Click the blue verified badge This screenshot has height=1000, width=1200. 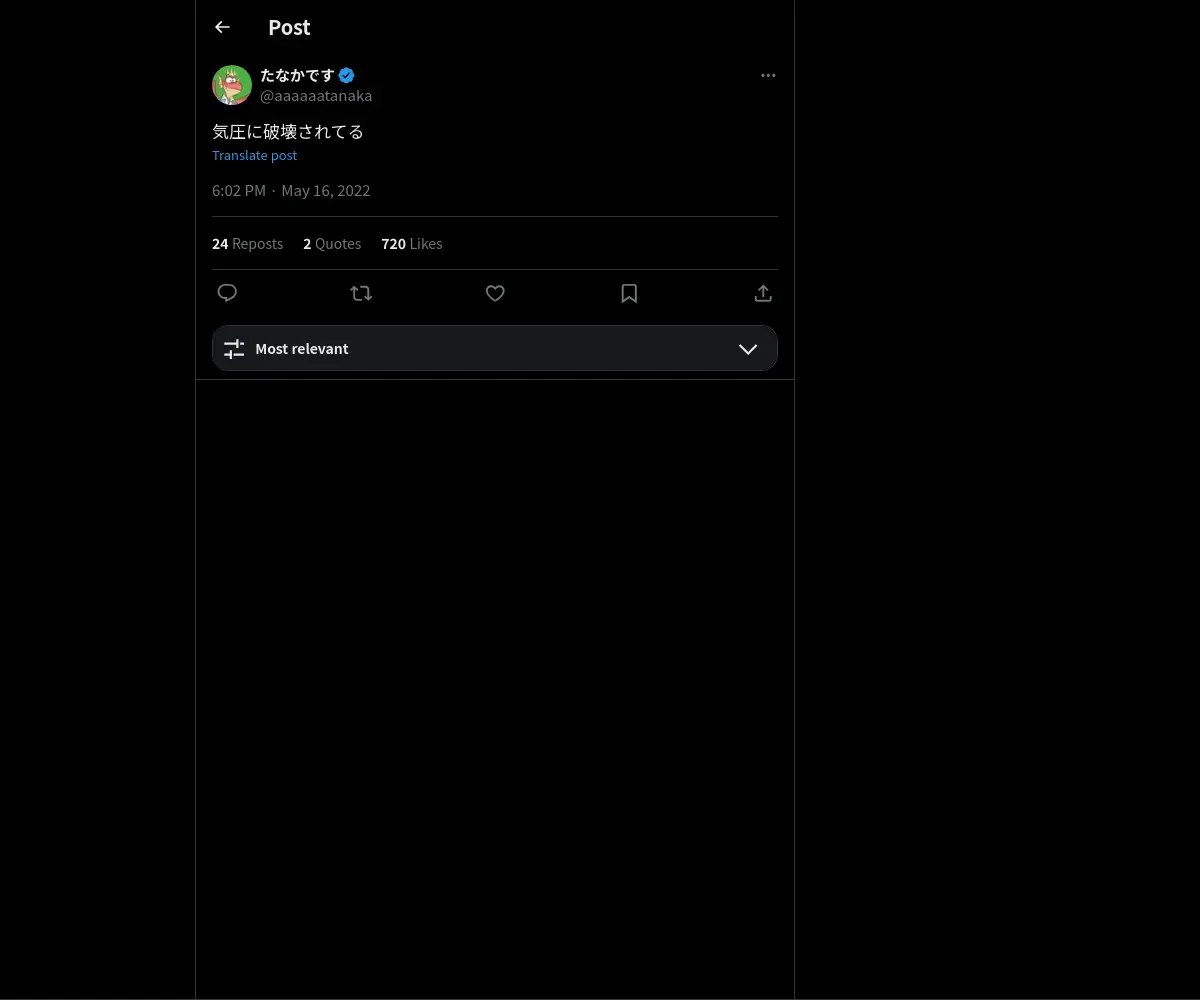pos(346,75)
